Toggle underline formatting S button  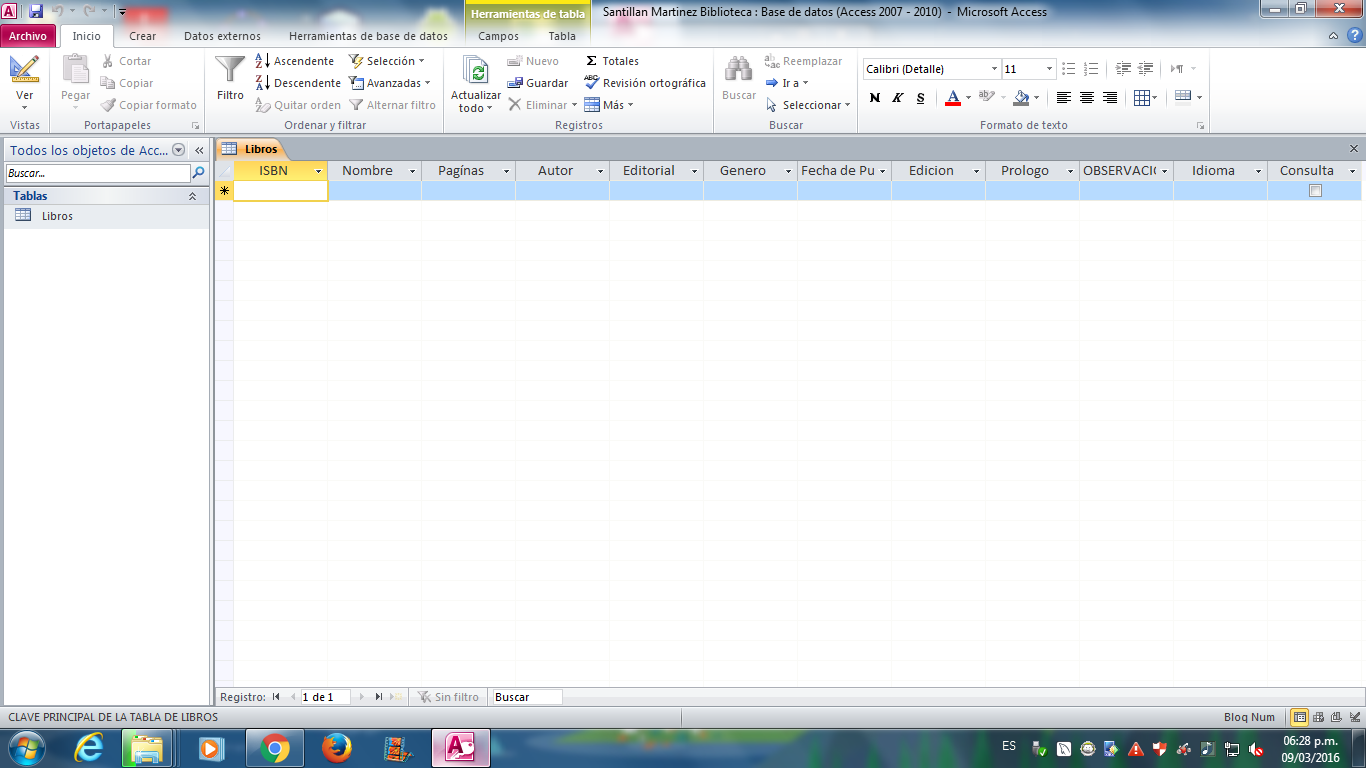click(x=921, y=98)
